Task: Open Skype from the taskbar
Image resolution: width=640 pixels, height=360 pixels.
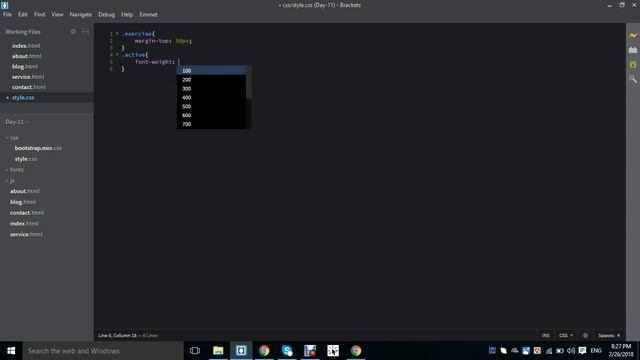Action: click(x=287, y=351)
